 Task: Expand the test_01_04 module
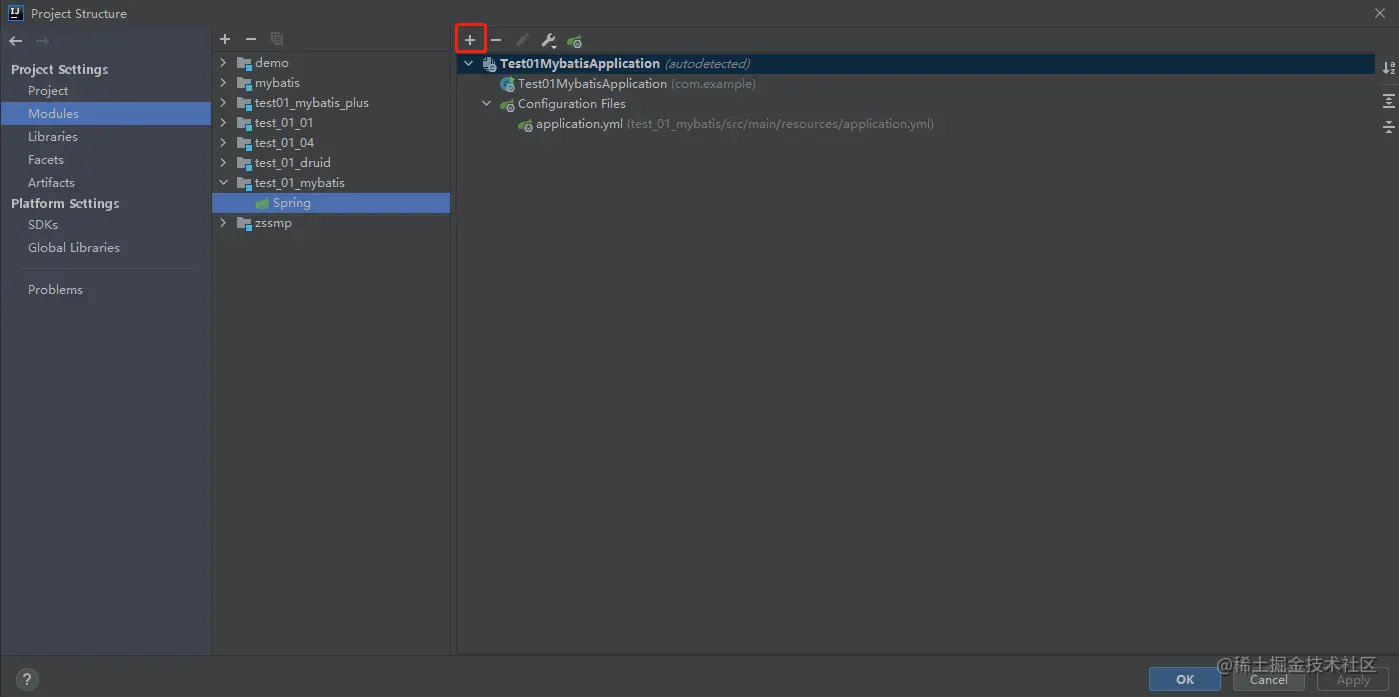pyautogui.click(x=224, y=143)
